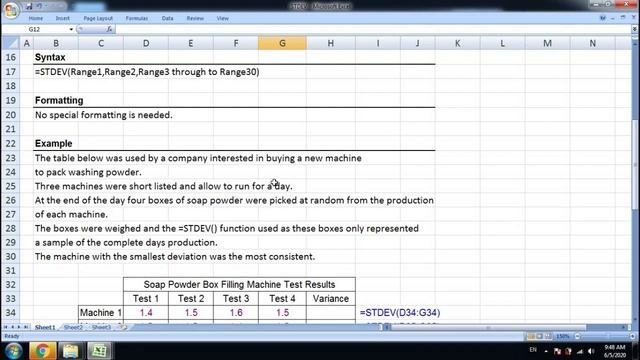Screen dimensions: 640x360
Task: Select column G header
Action: (x=282, y=43)
